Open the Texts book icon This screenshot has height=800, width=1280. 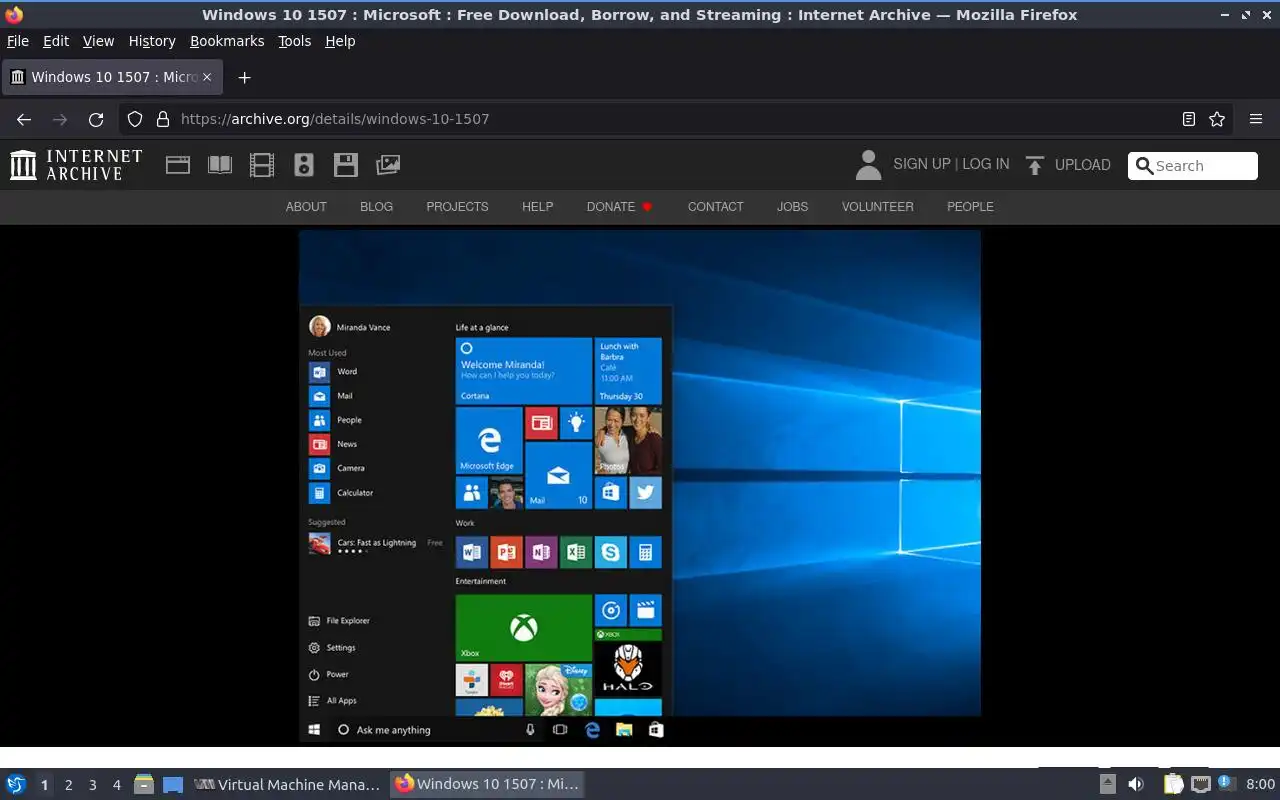[x=220, y=165]
